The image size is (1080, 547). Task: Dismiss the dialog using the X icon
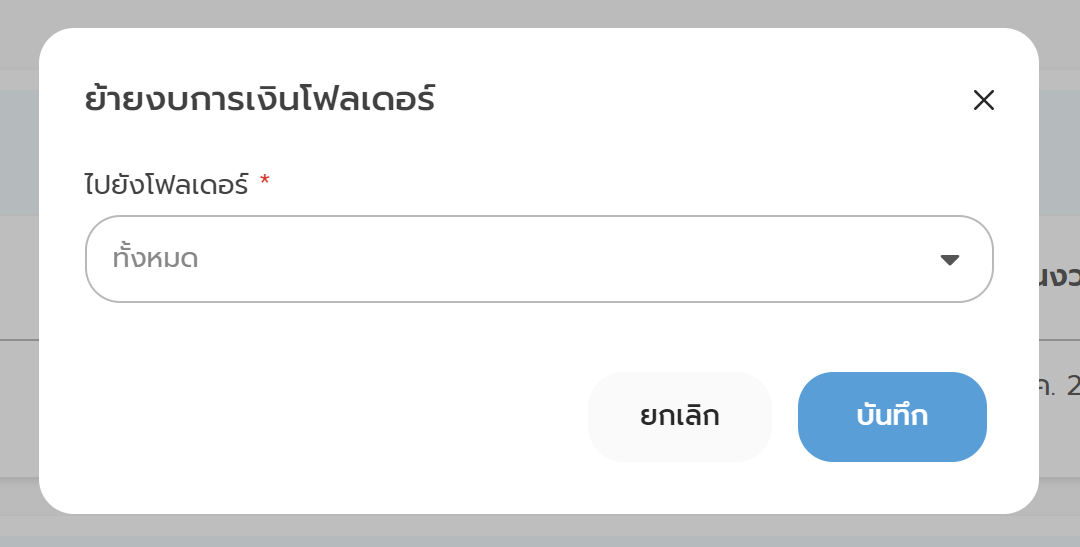point(984,100)
